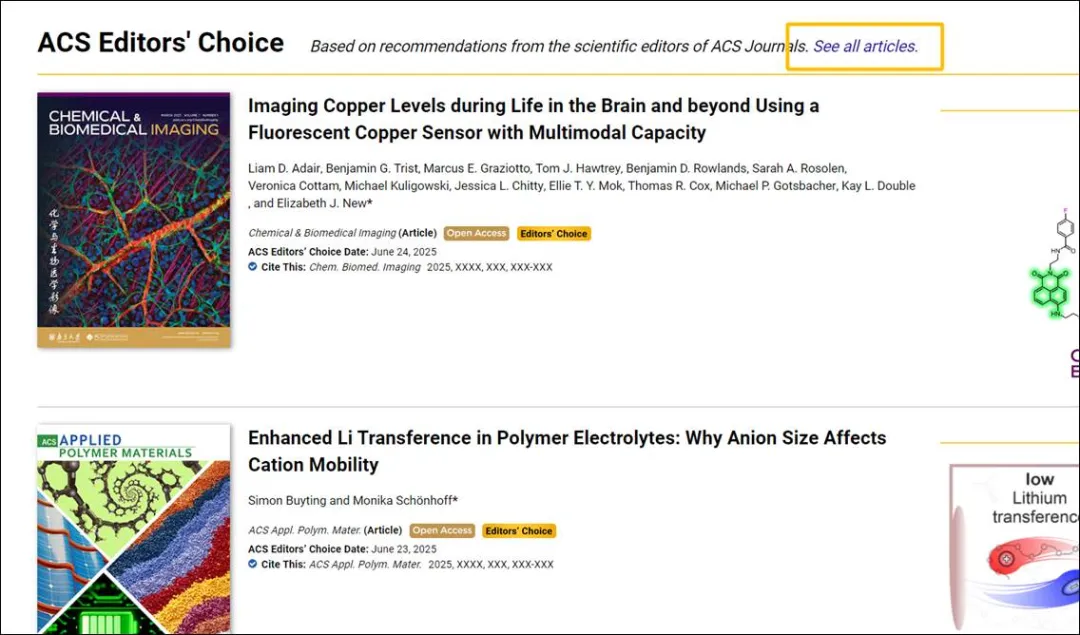The height and width of the screenshot is (635, 1080).
Task: Click Editors' Choice badge on polymer article
Action: pyautogui.click(x=519, y=530)
